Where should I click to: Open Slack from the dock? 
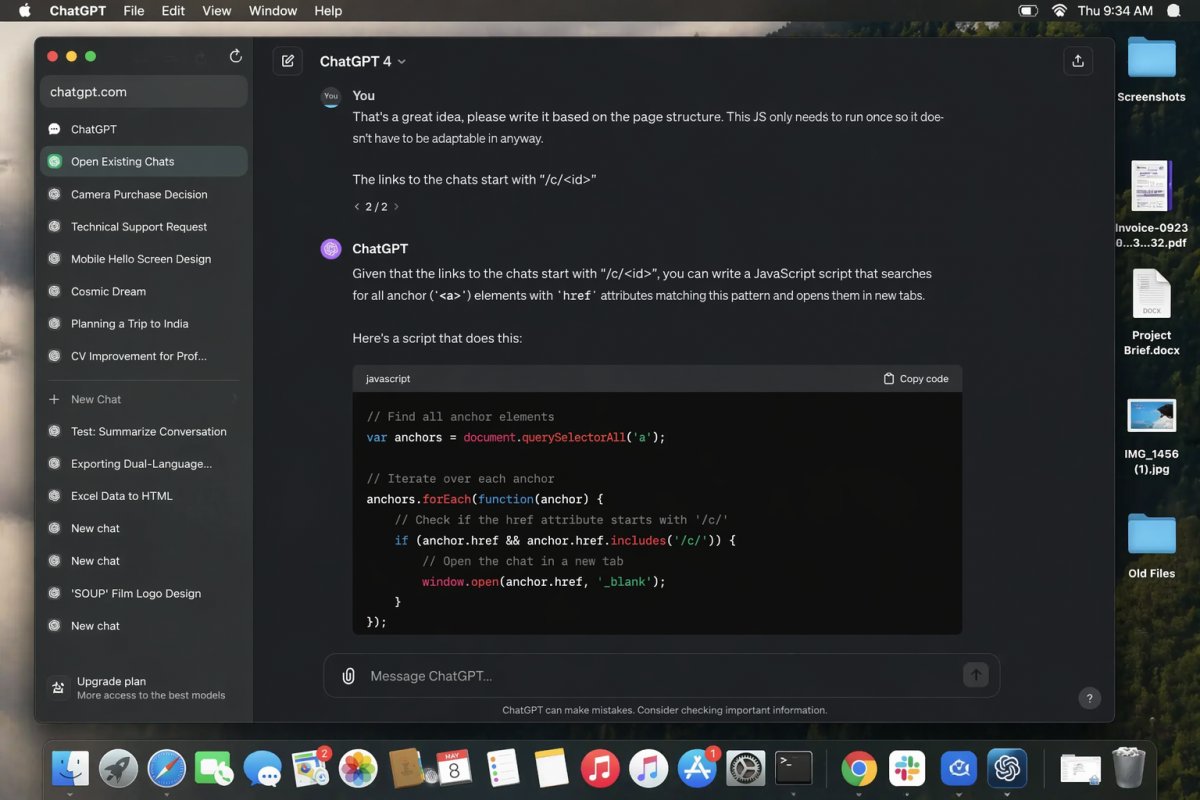pyautogui.click(x=908, y=768)
